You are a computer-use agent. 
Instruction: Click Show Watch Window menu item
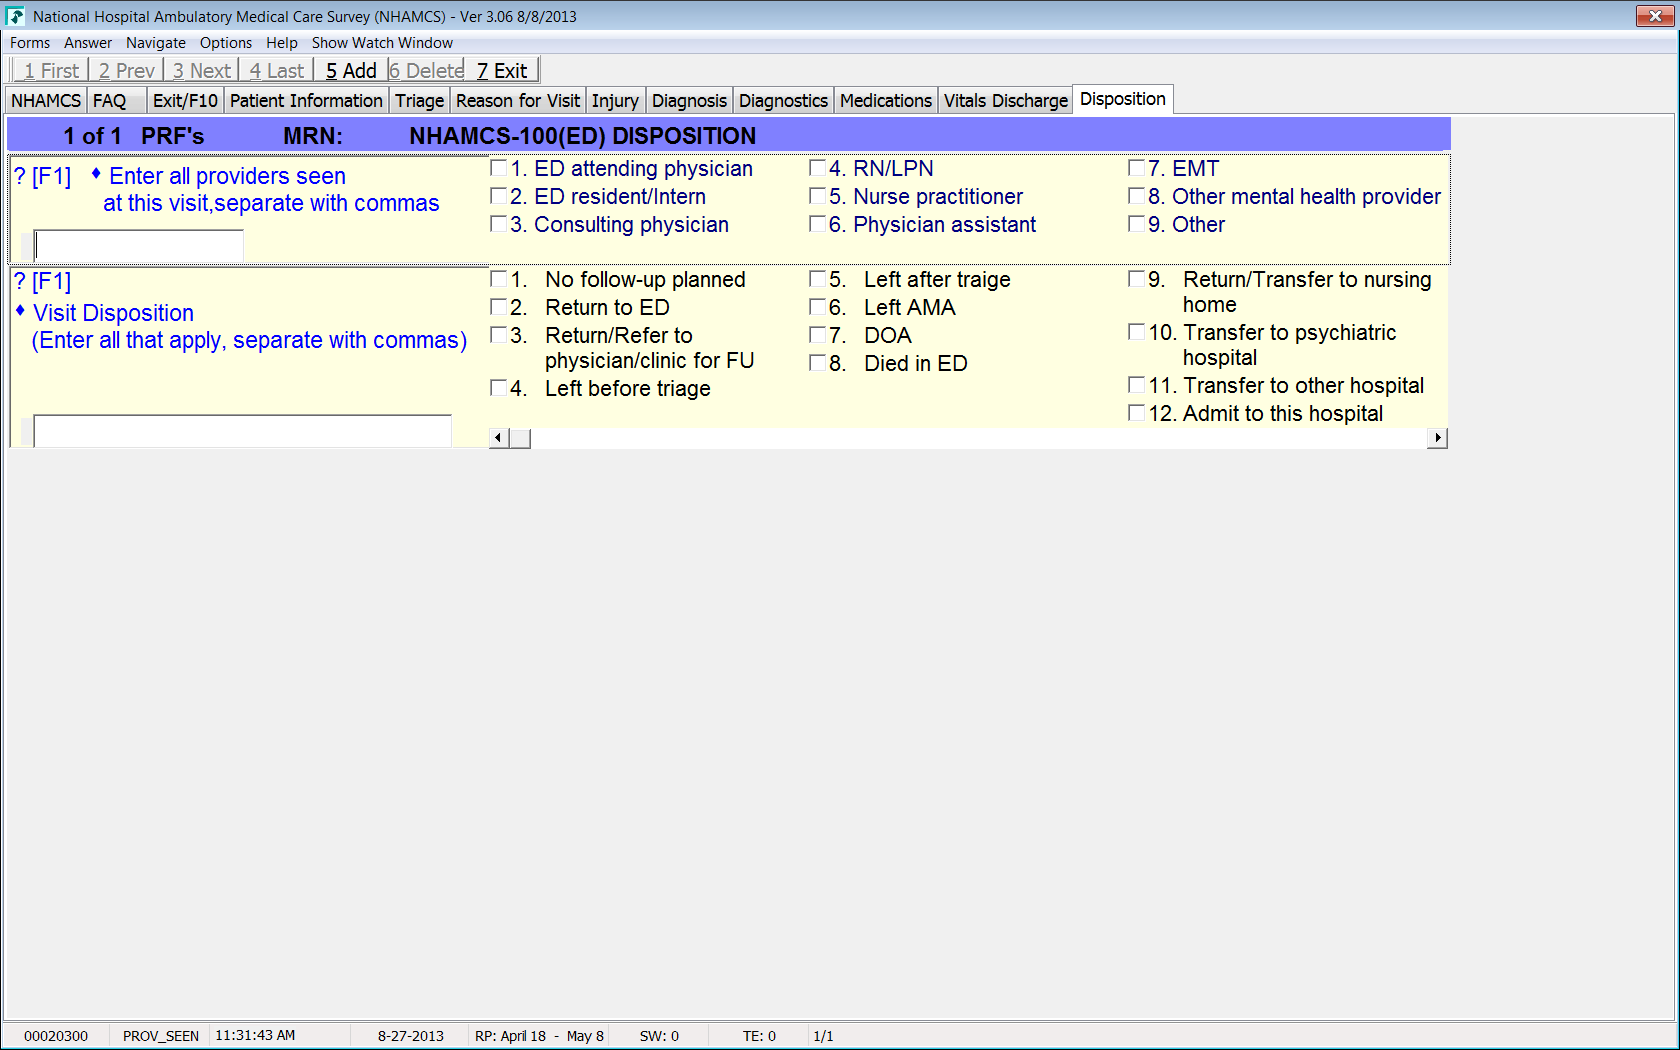pos(382,43)
